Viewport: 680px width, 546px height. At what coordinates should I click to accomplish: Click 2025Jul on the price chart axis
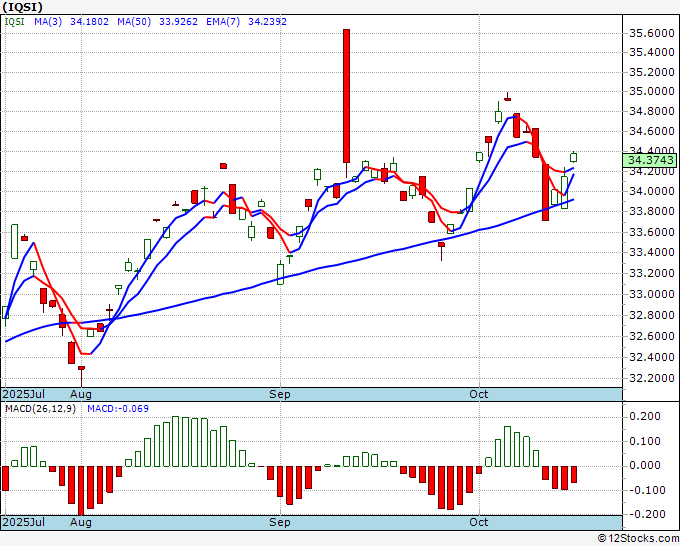coord(24,394)
